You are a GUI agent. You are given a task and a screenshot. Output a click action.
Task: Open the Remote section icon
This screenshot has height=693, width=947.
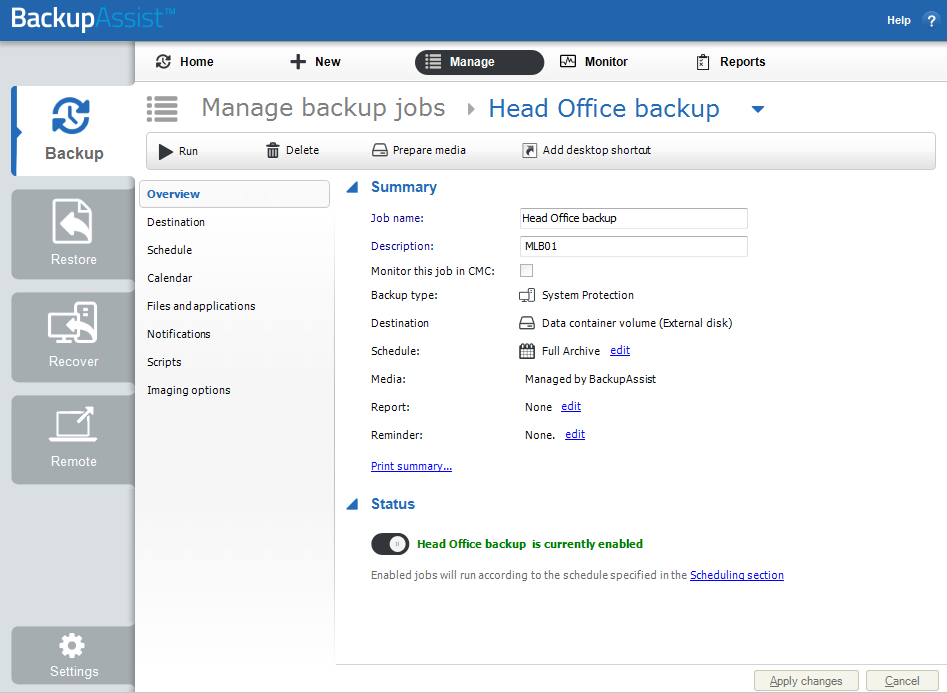(x=73, y=425)
